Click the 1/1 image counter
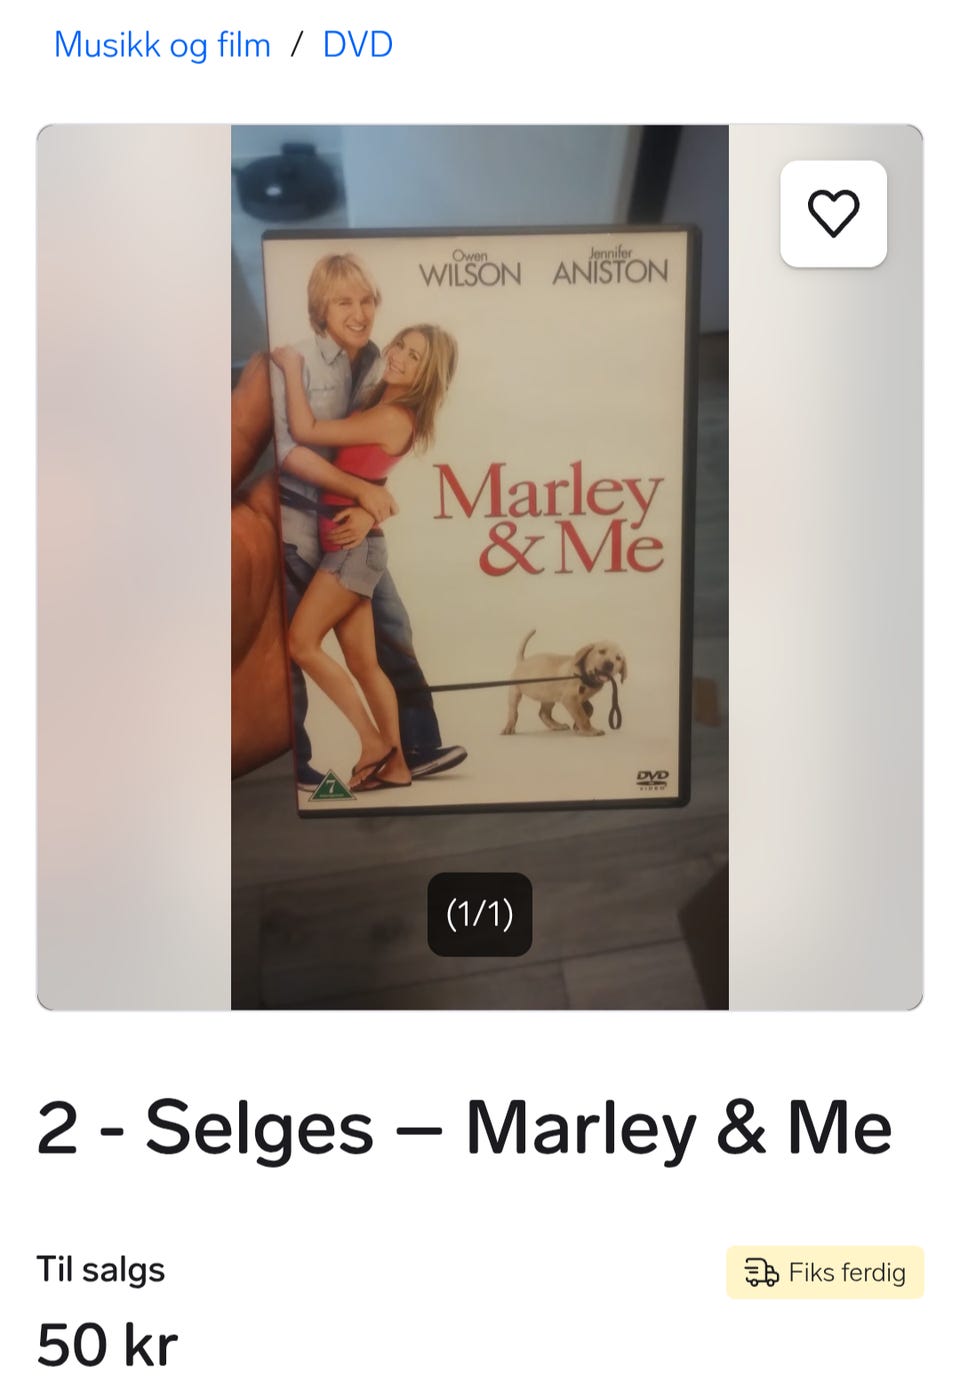The width and height of the screenshot is (960, 1390). coord(480,914)
